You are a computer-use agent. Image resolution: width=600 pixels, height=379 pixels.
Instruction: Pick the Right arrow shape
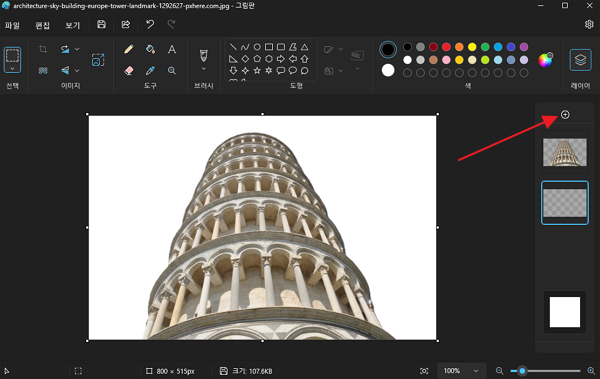tap(281, 59)
